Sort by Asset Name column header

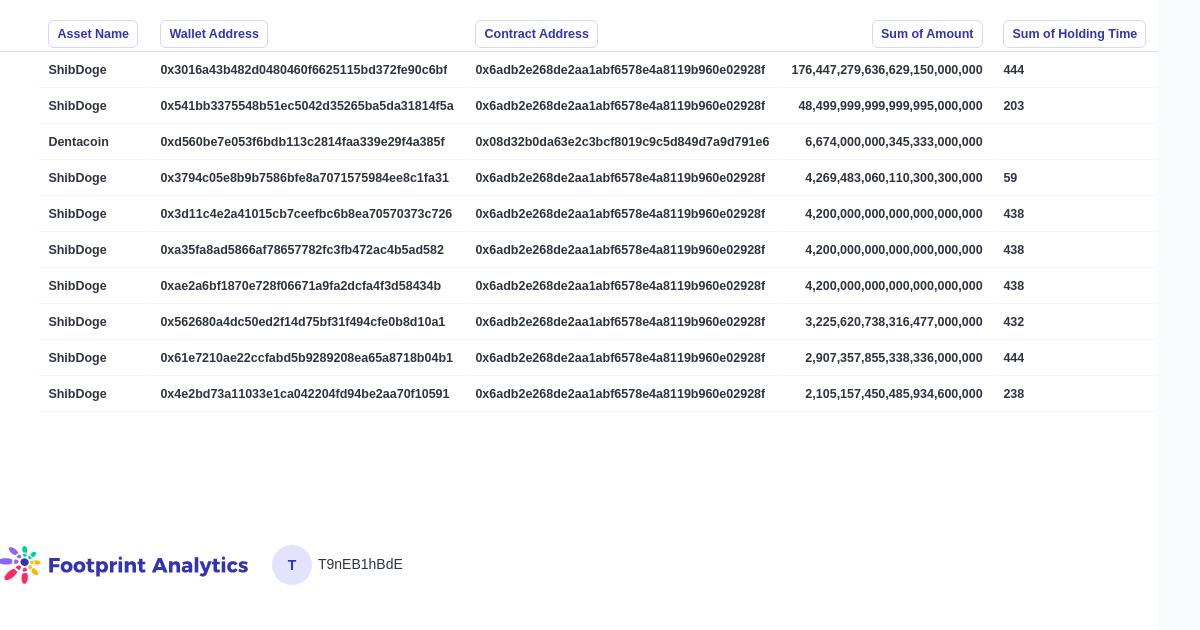[93, 34]
